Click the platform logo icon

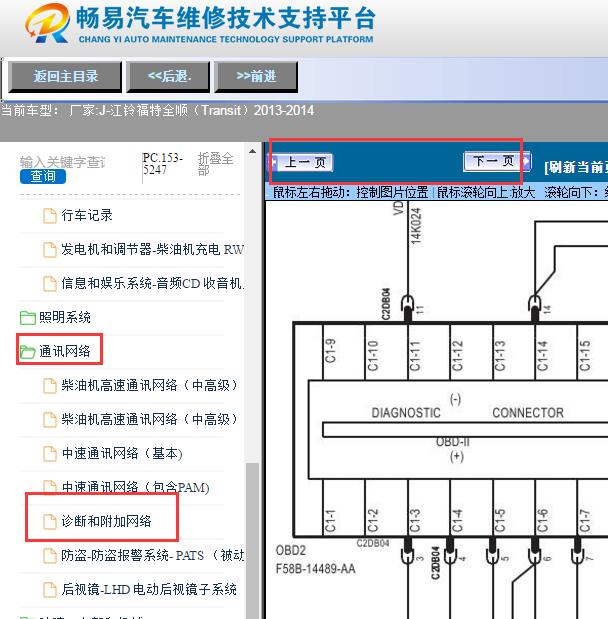coord(47,24)
